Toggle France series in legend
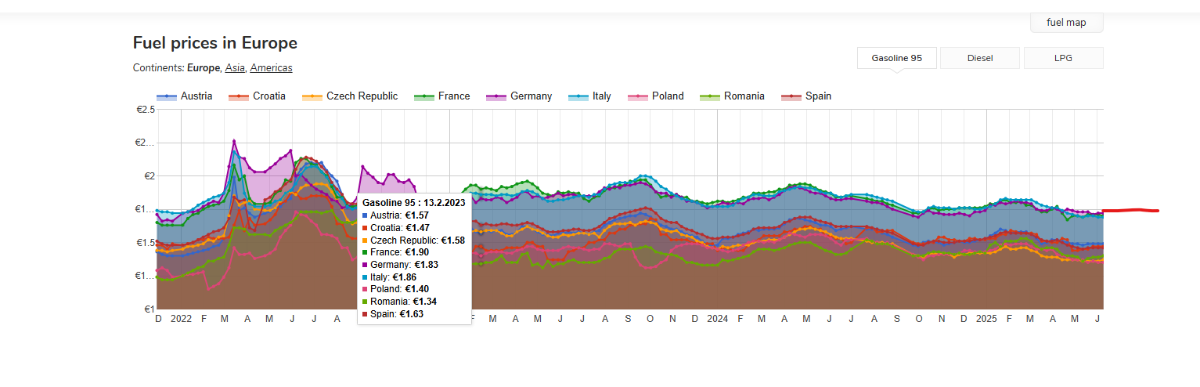Viewport: 1200px width, 387px height. [442, 96]
